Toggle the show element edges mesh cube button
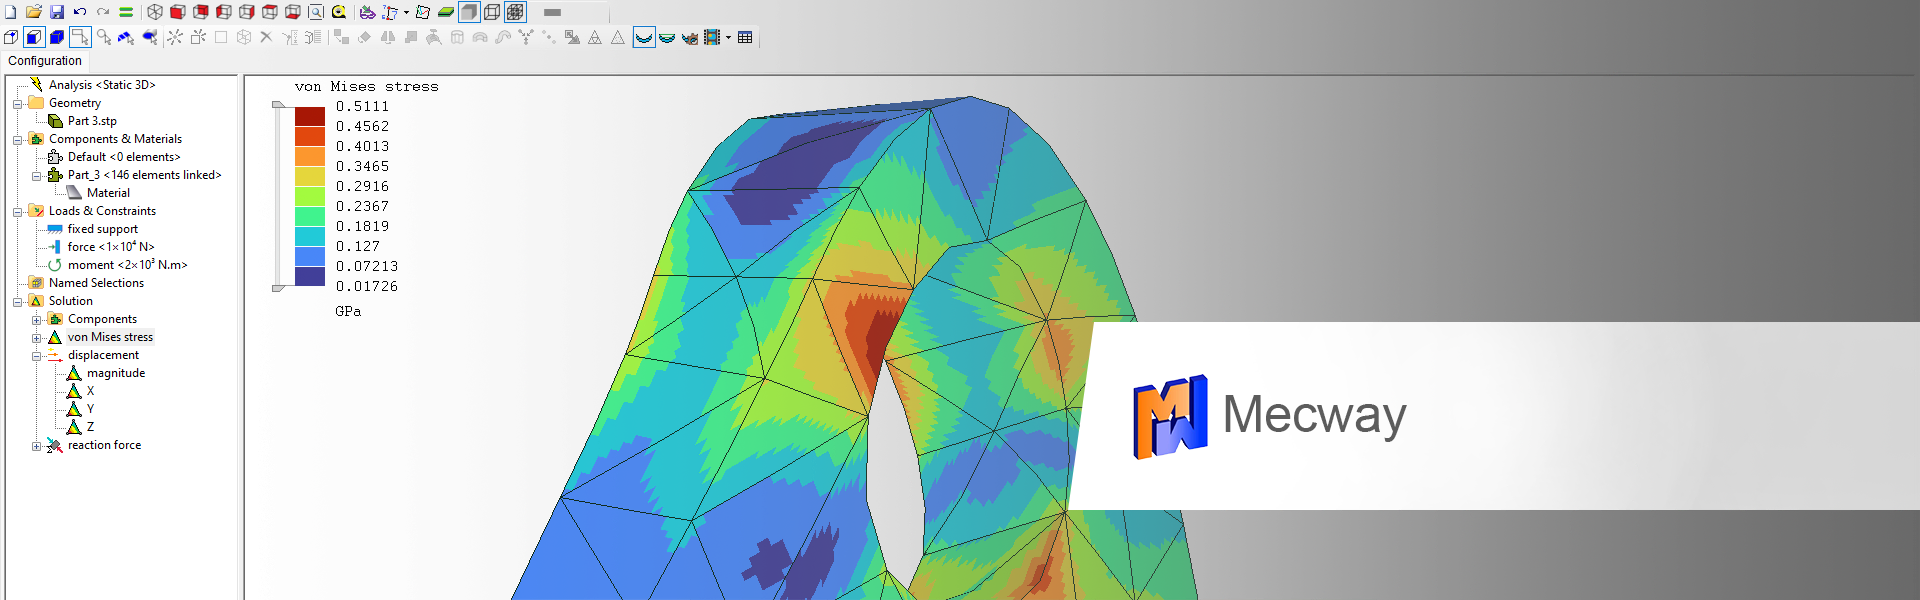 pos(515,12)
